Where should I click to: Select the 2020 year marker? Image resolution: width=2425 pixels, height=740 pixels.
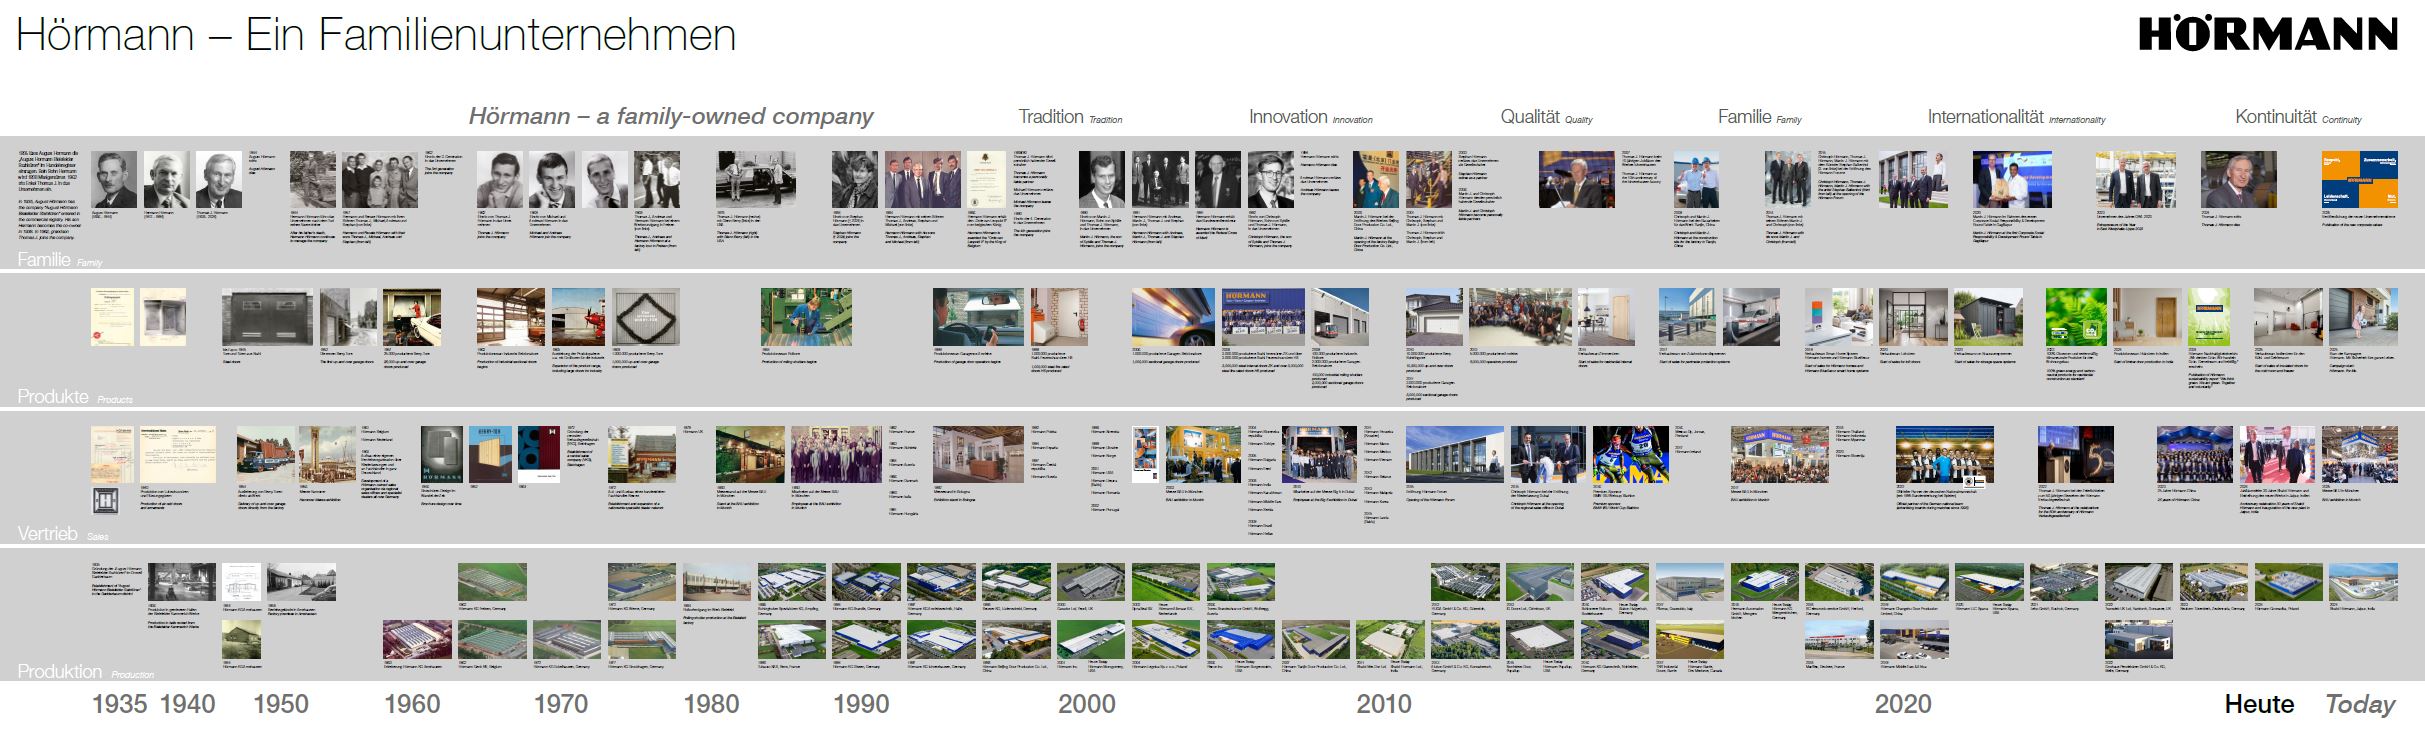pyautogui.click(x=1903, y=704)
